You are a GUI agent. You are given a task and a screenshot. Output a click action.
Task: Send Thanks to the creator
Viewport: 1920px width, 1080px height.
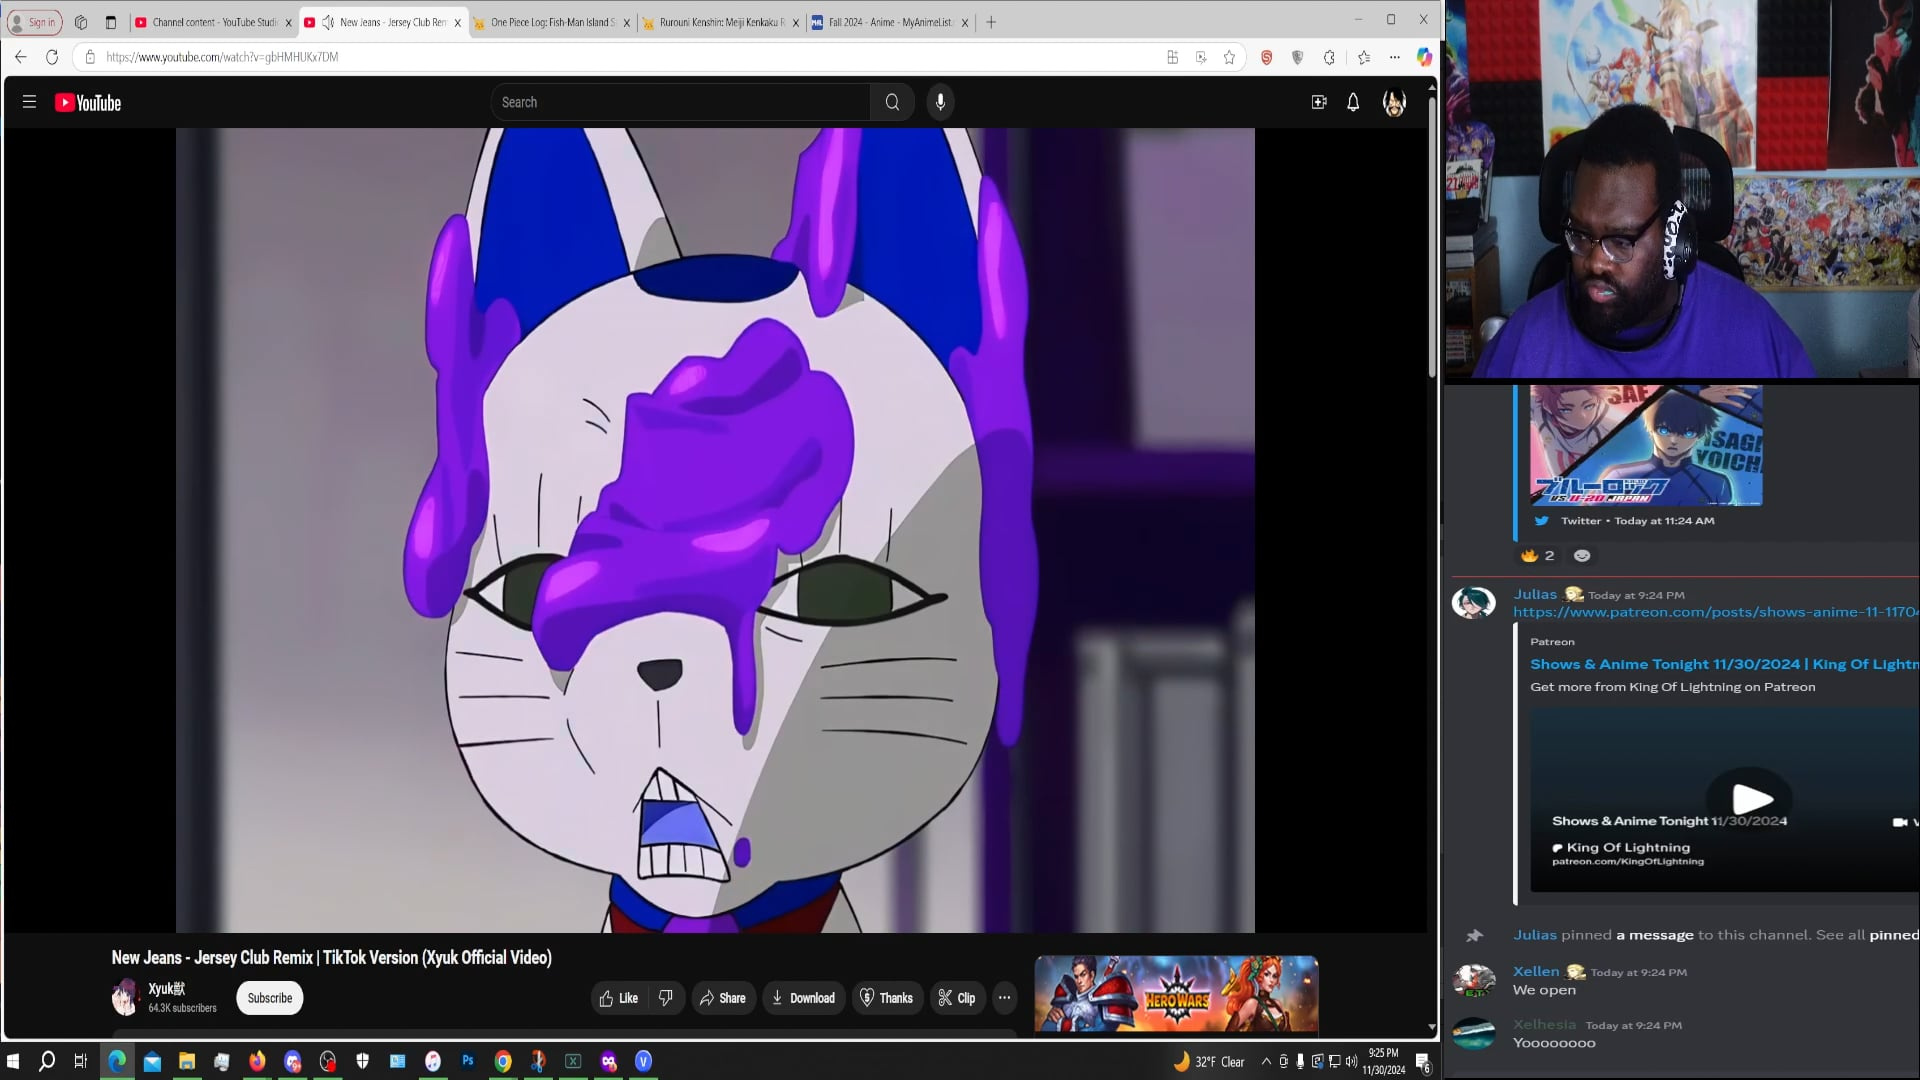[x=887, y=998]
